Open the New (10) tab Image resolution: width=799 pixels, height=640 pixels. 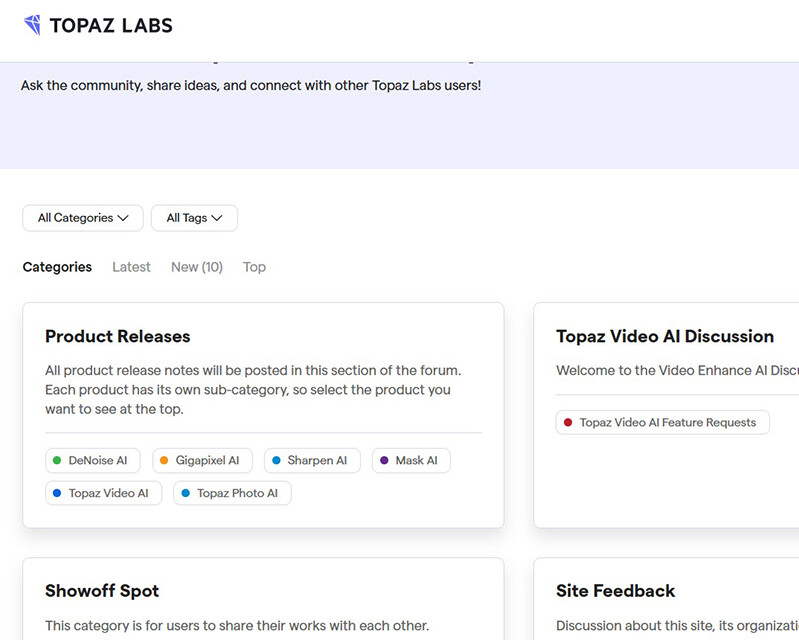coord(197,267)
